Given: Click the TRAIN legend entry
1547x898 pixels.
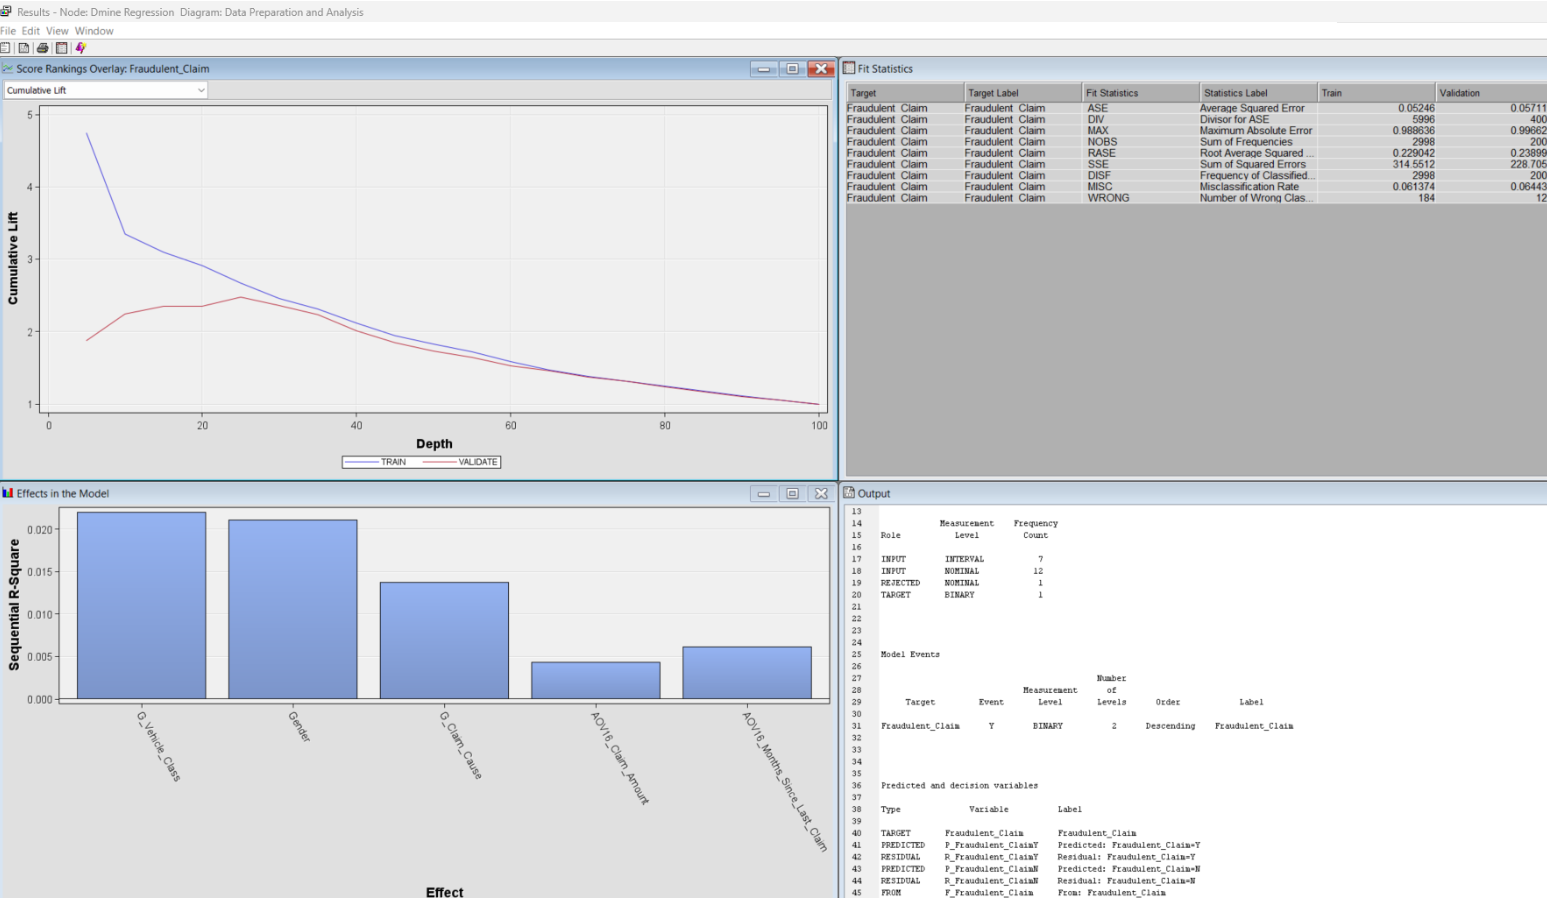Looking at the screenshot, I should (376, 462).
